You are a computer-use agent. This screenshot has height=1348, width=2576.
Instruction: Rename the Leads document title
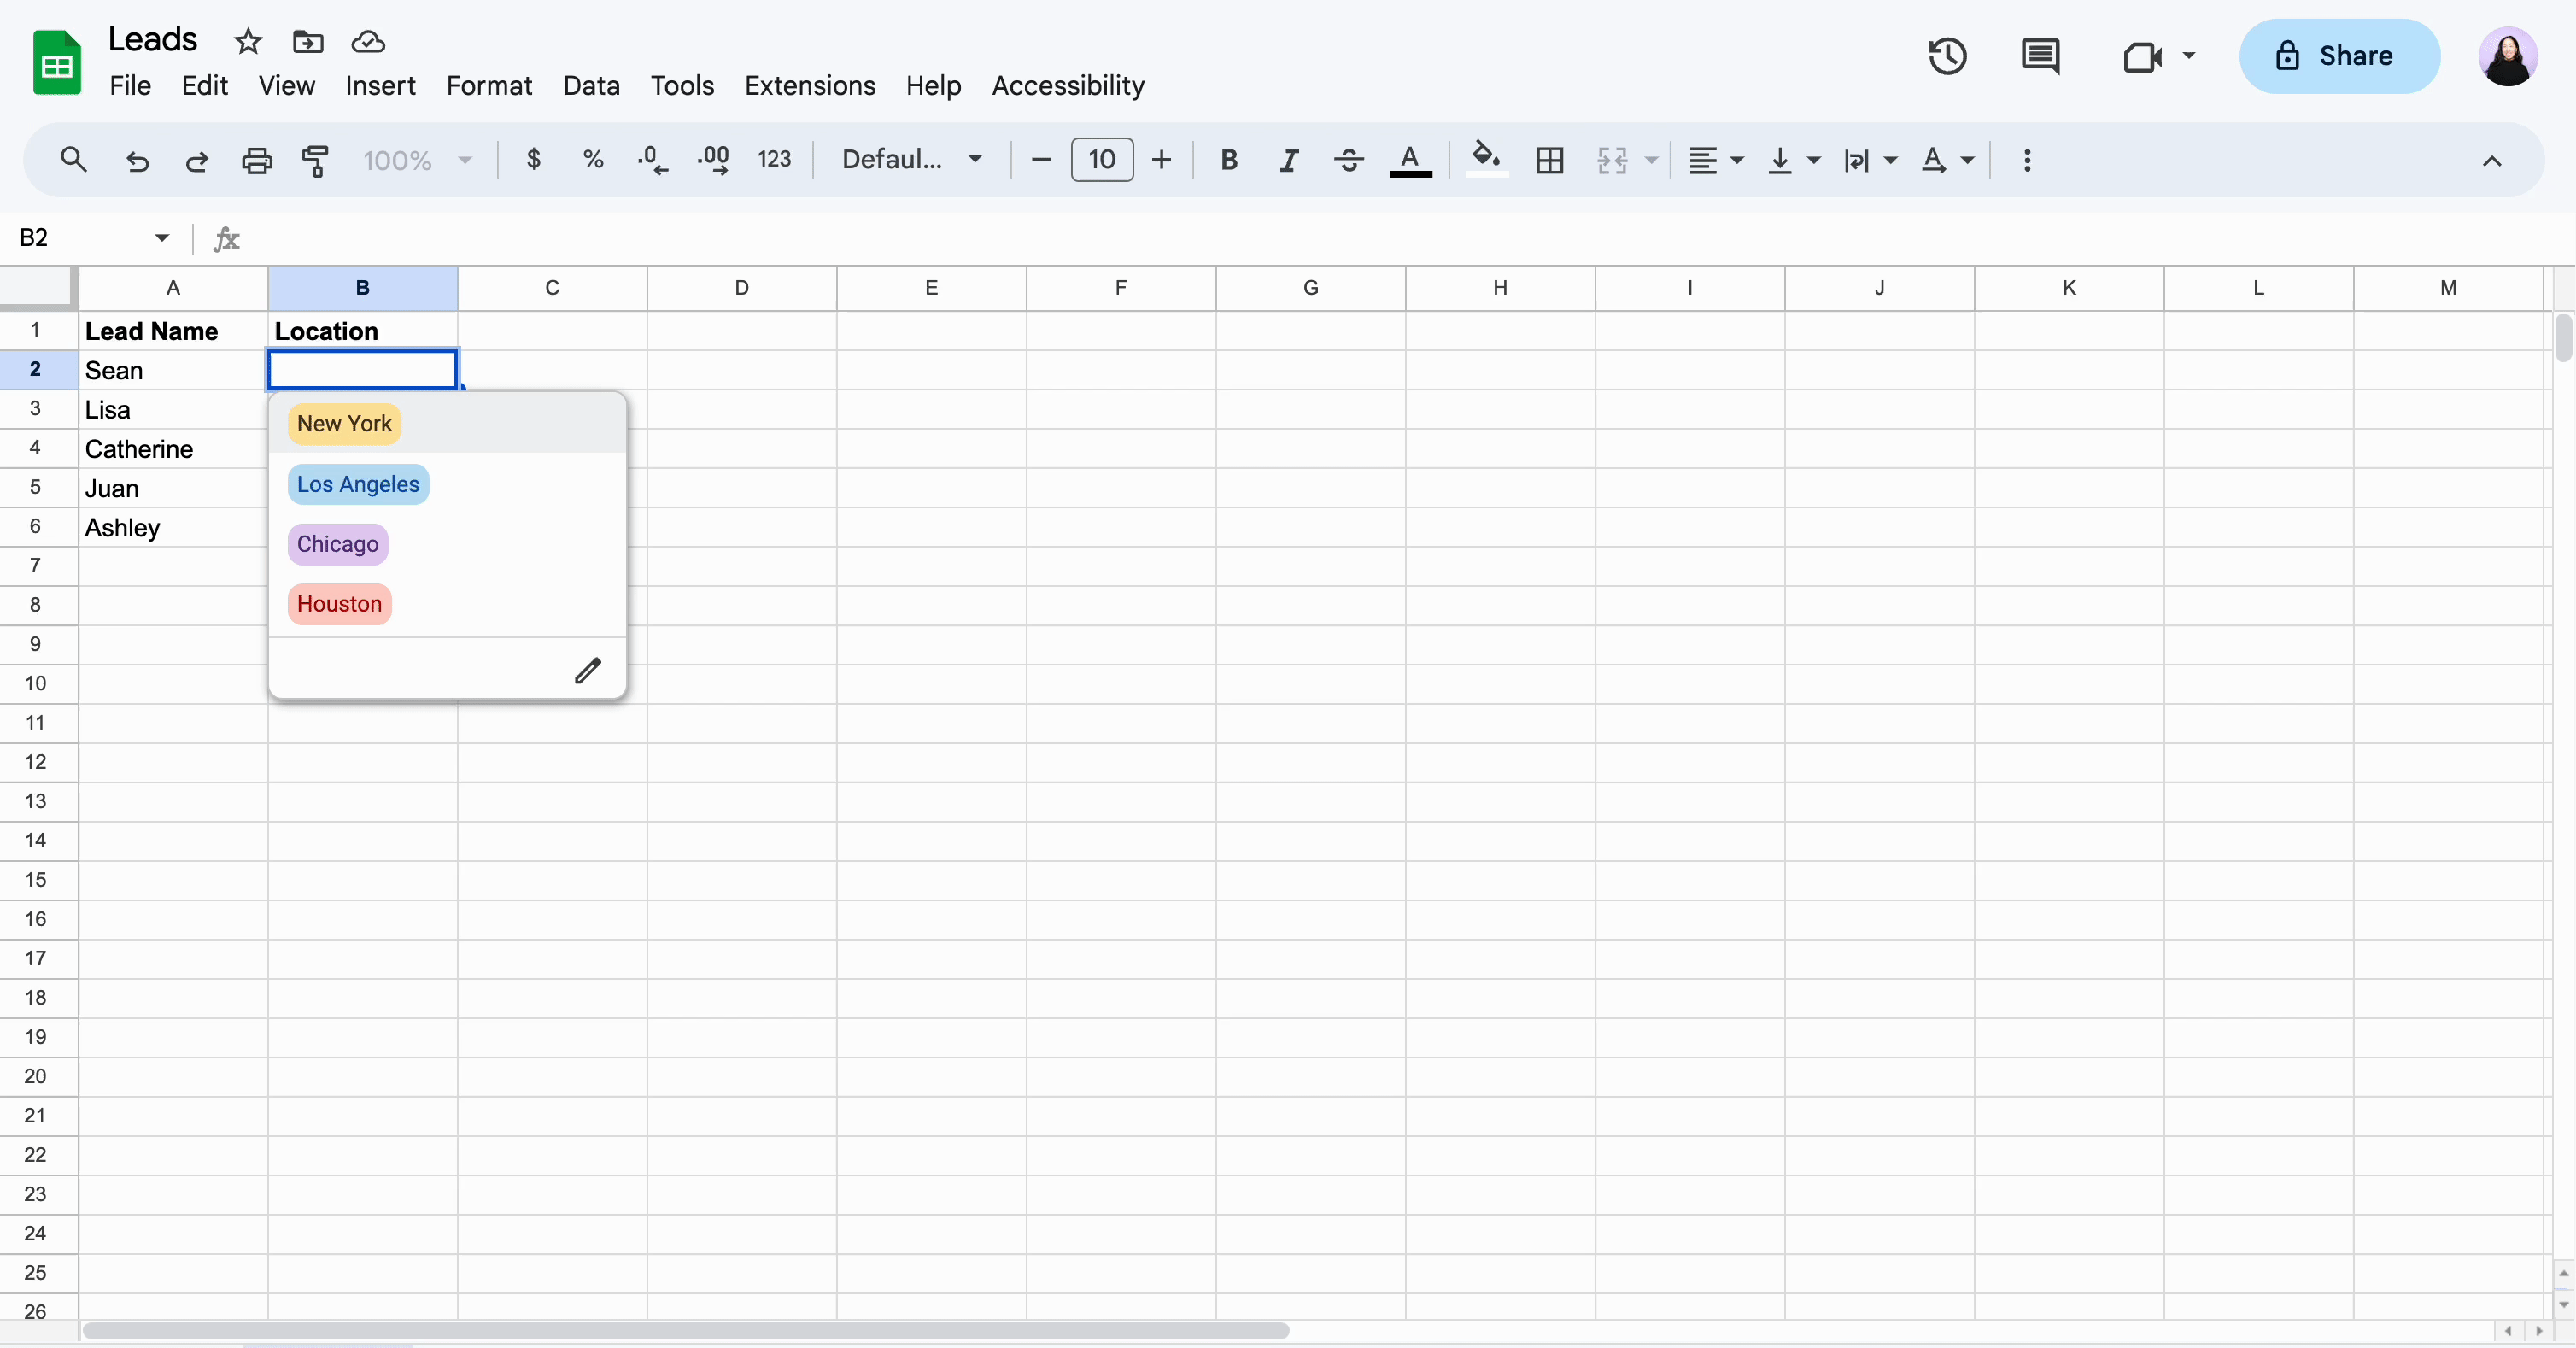152,39
